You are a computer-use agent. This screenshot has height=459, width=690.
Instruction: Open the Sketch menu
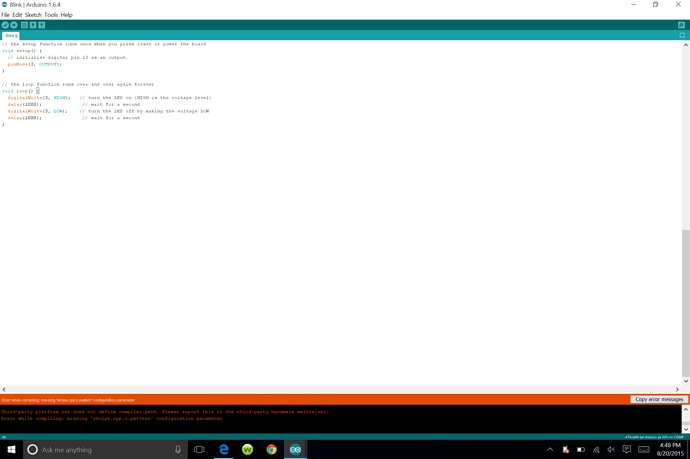(x=33, y=15)
